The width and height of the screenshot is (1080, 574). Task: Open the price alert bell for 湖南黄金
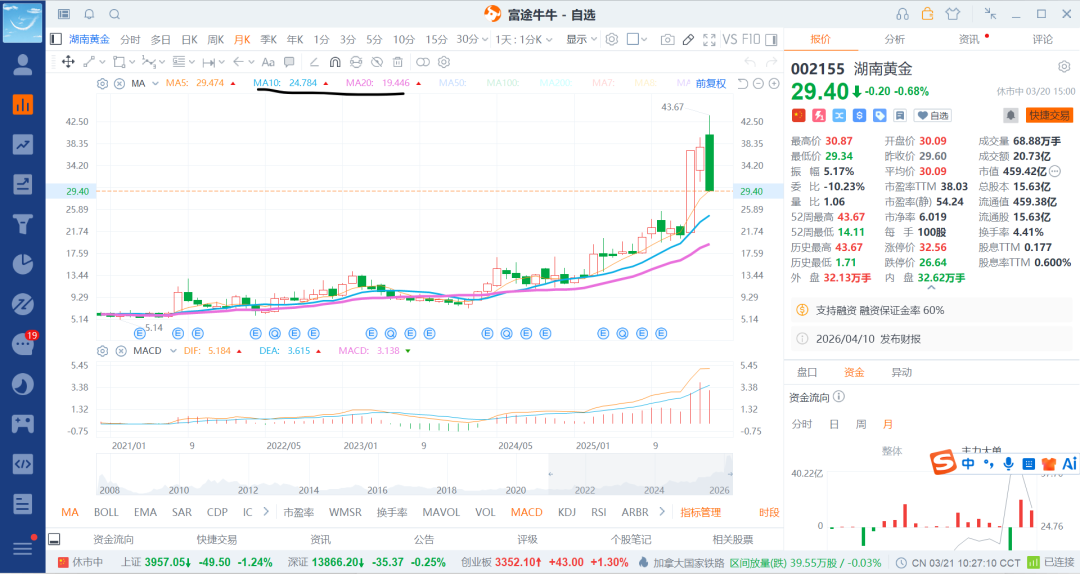coord(1010,115)
